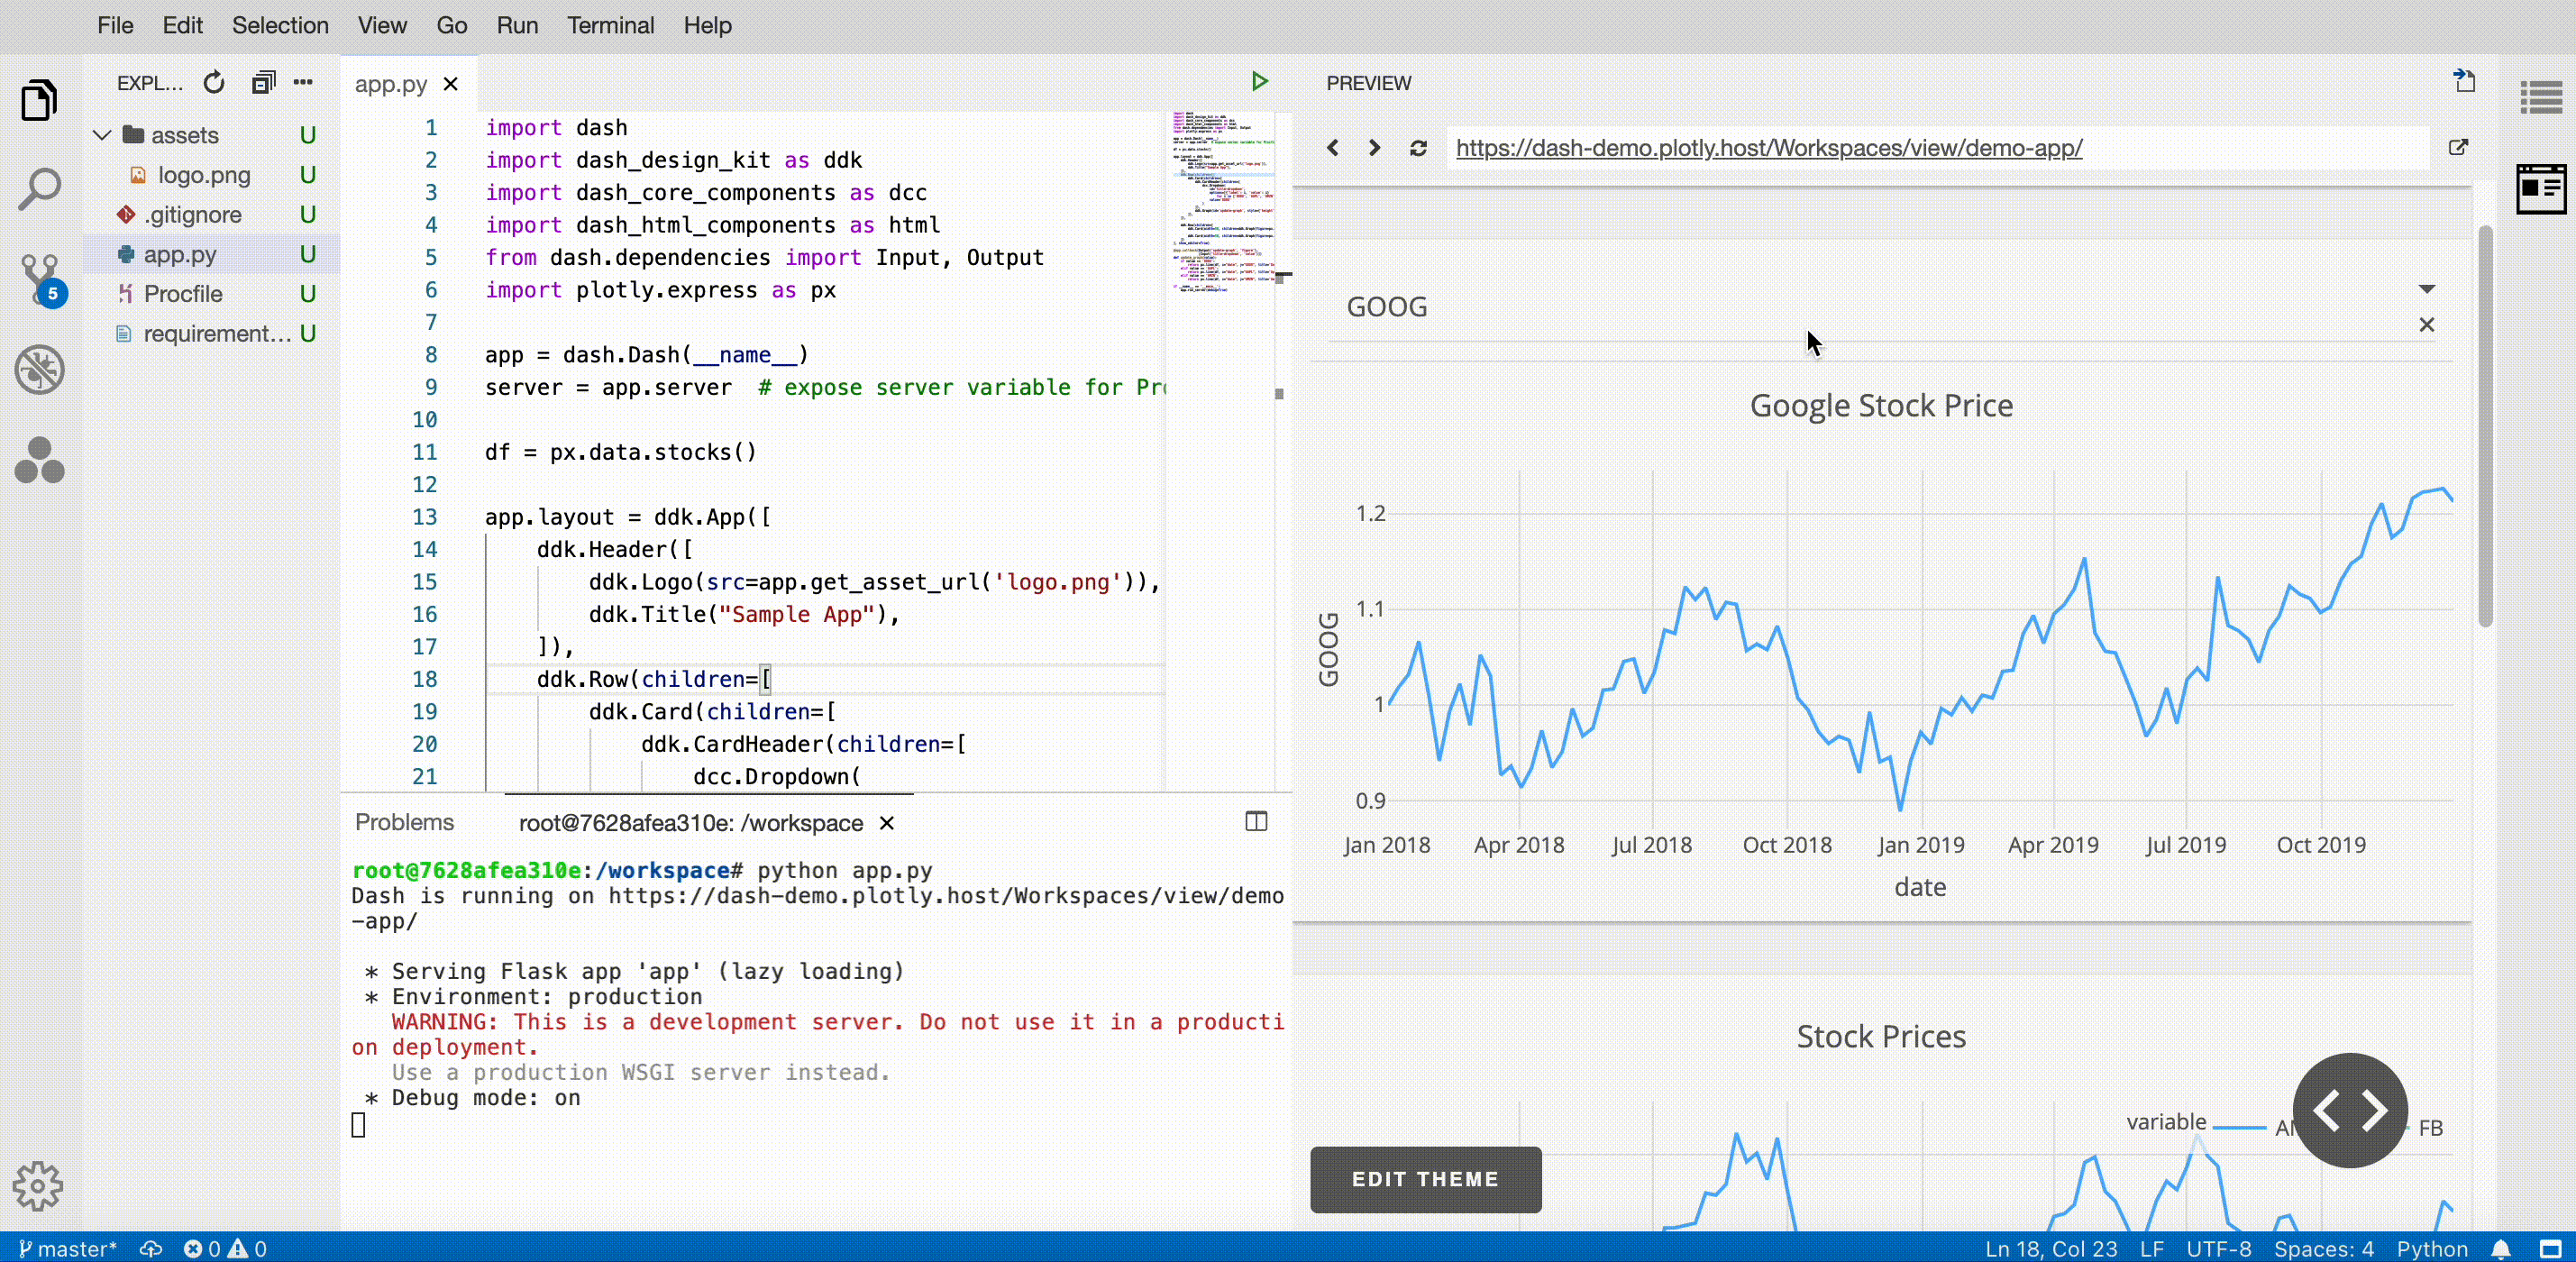Split the Problems panel view icon
Image resolution: width=2576 pixels, height=1262 pixels.
tap(1257, 822)
